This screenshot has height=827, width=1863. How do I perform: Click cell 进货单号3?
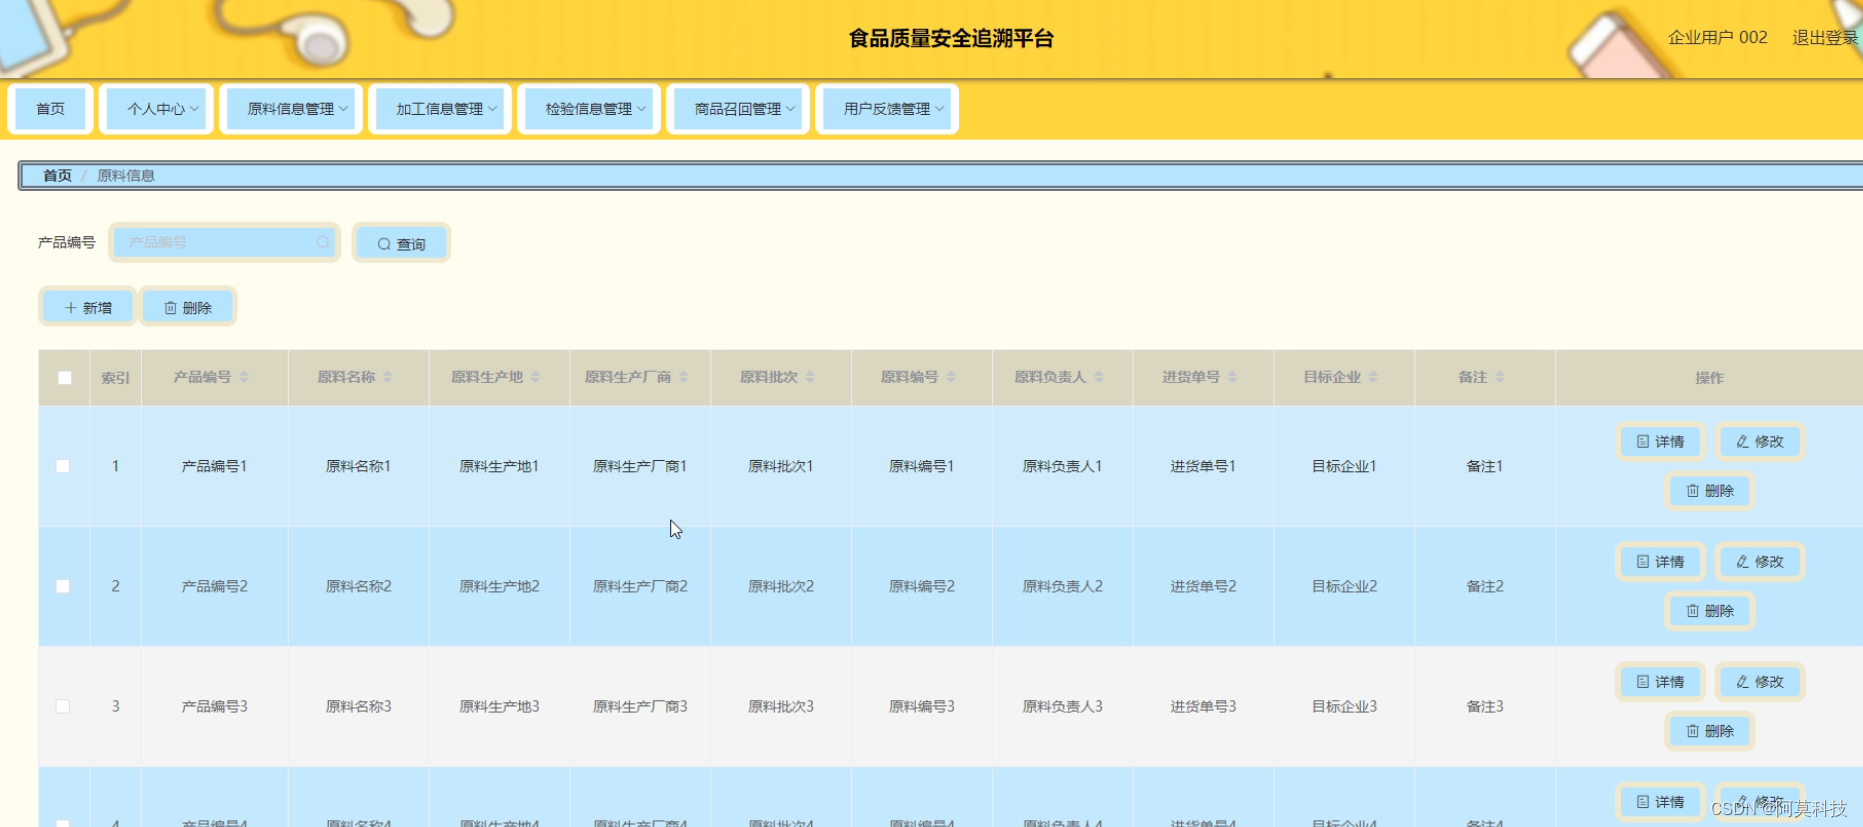coord(1203,706)
